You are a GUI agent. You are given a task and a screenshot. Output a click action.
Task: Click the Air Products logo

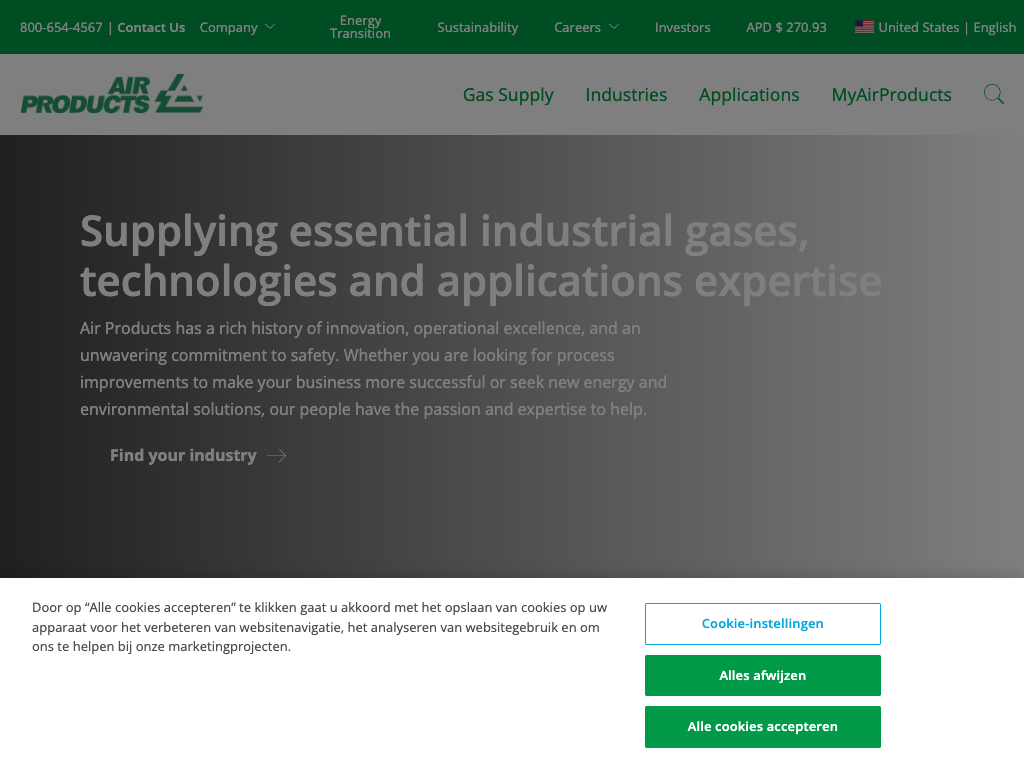[x=112, y=94]
